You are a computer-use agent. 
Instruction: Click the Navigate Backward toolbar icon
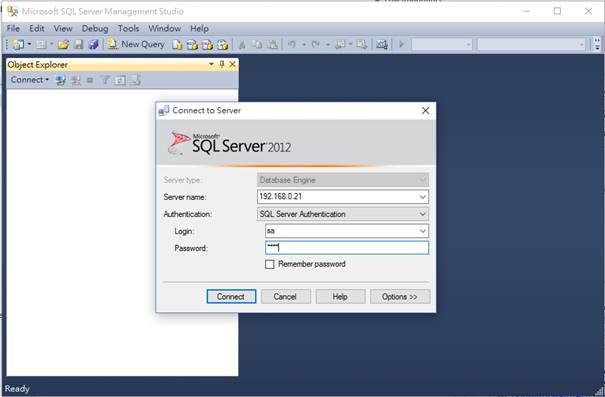pos(340,45)
